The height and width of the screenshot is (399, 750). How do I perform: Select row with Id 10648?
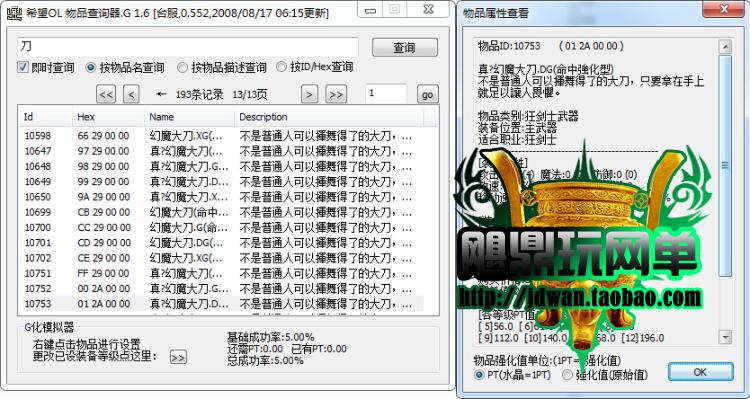221,166
